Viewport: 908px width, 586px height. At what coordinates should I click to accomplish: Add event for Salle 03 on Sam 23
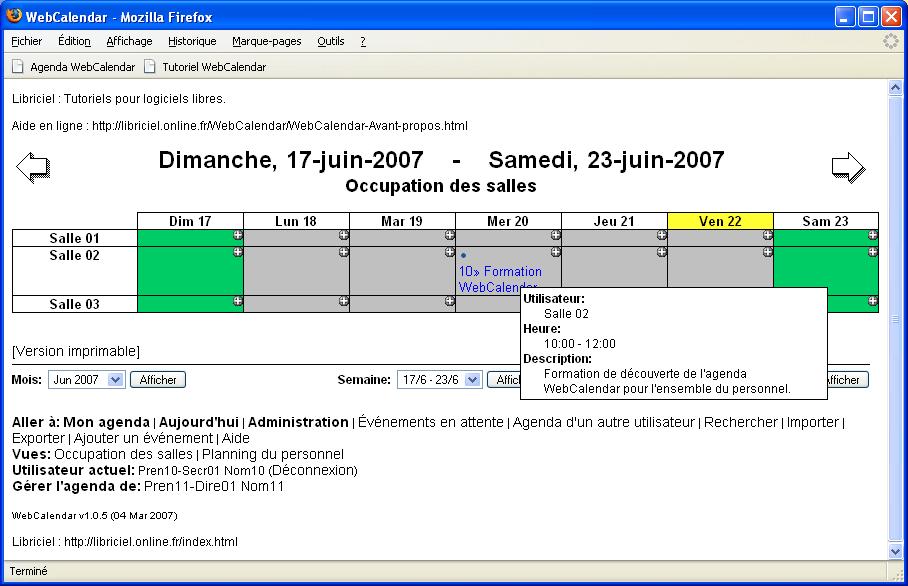tap(873, 301)
